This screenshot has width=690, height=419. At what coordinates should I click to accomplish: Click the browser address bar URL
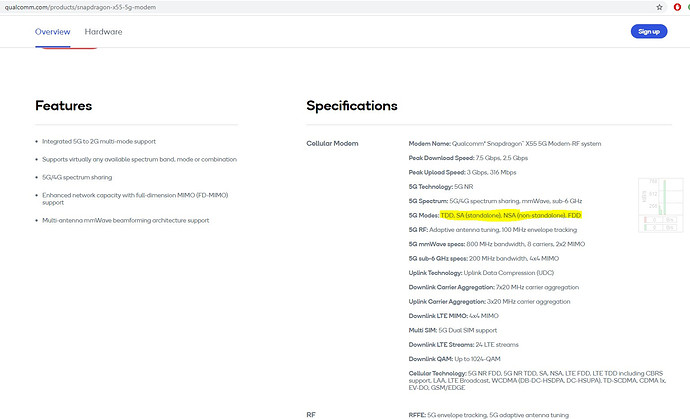coord(80,7)
